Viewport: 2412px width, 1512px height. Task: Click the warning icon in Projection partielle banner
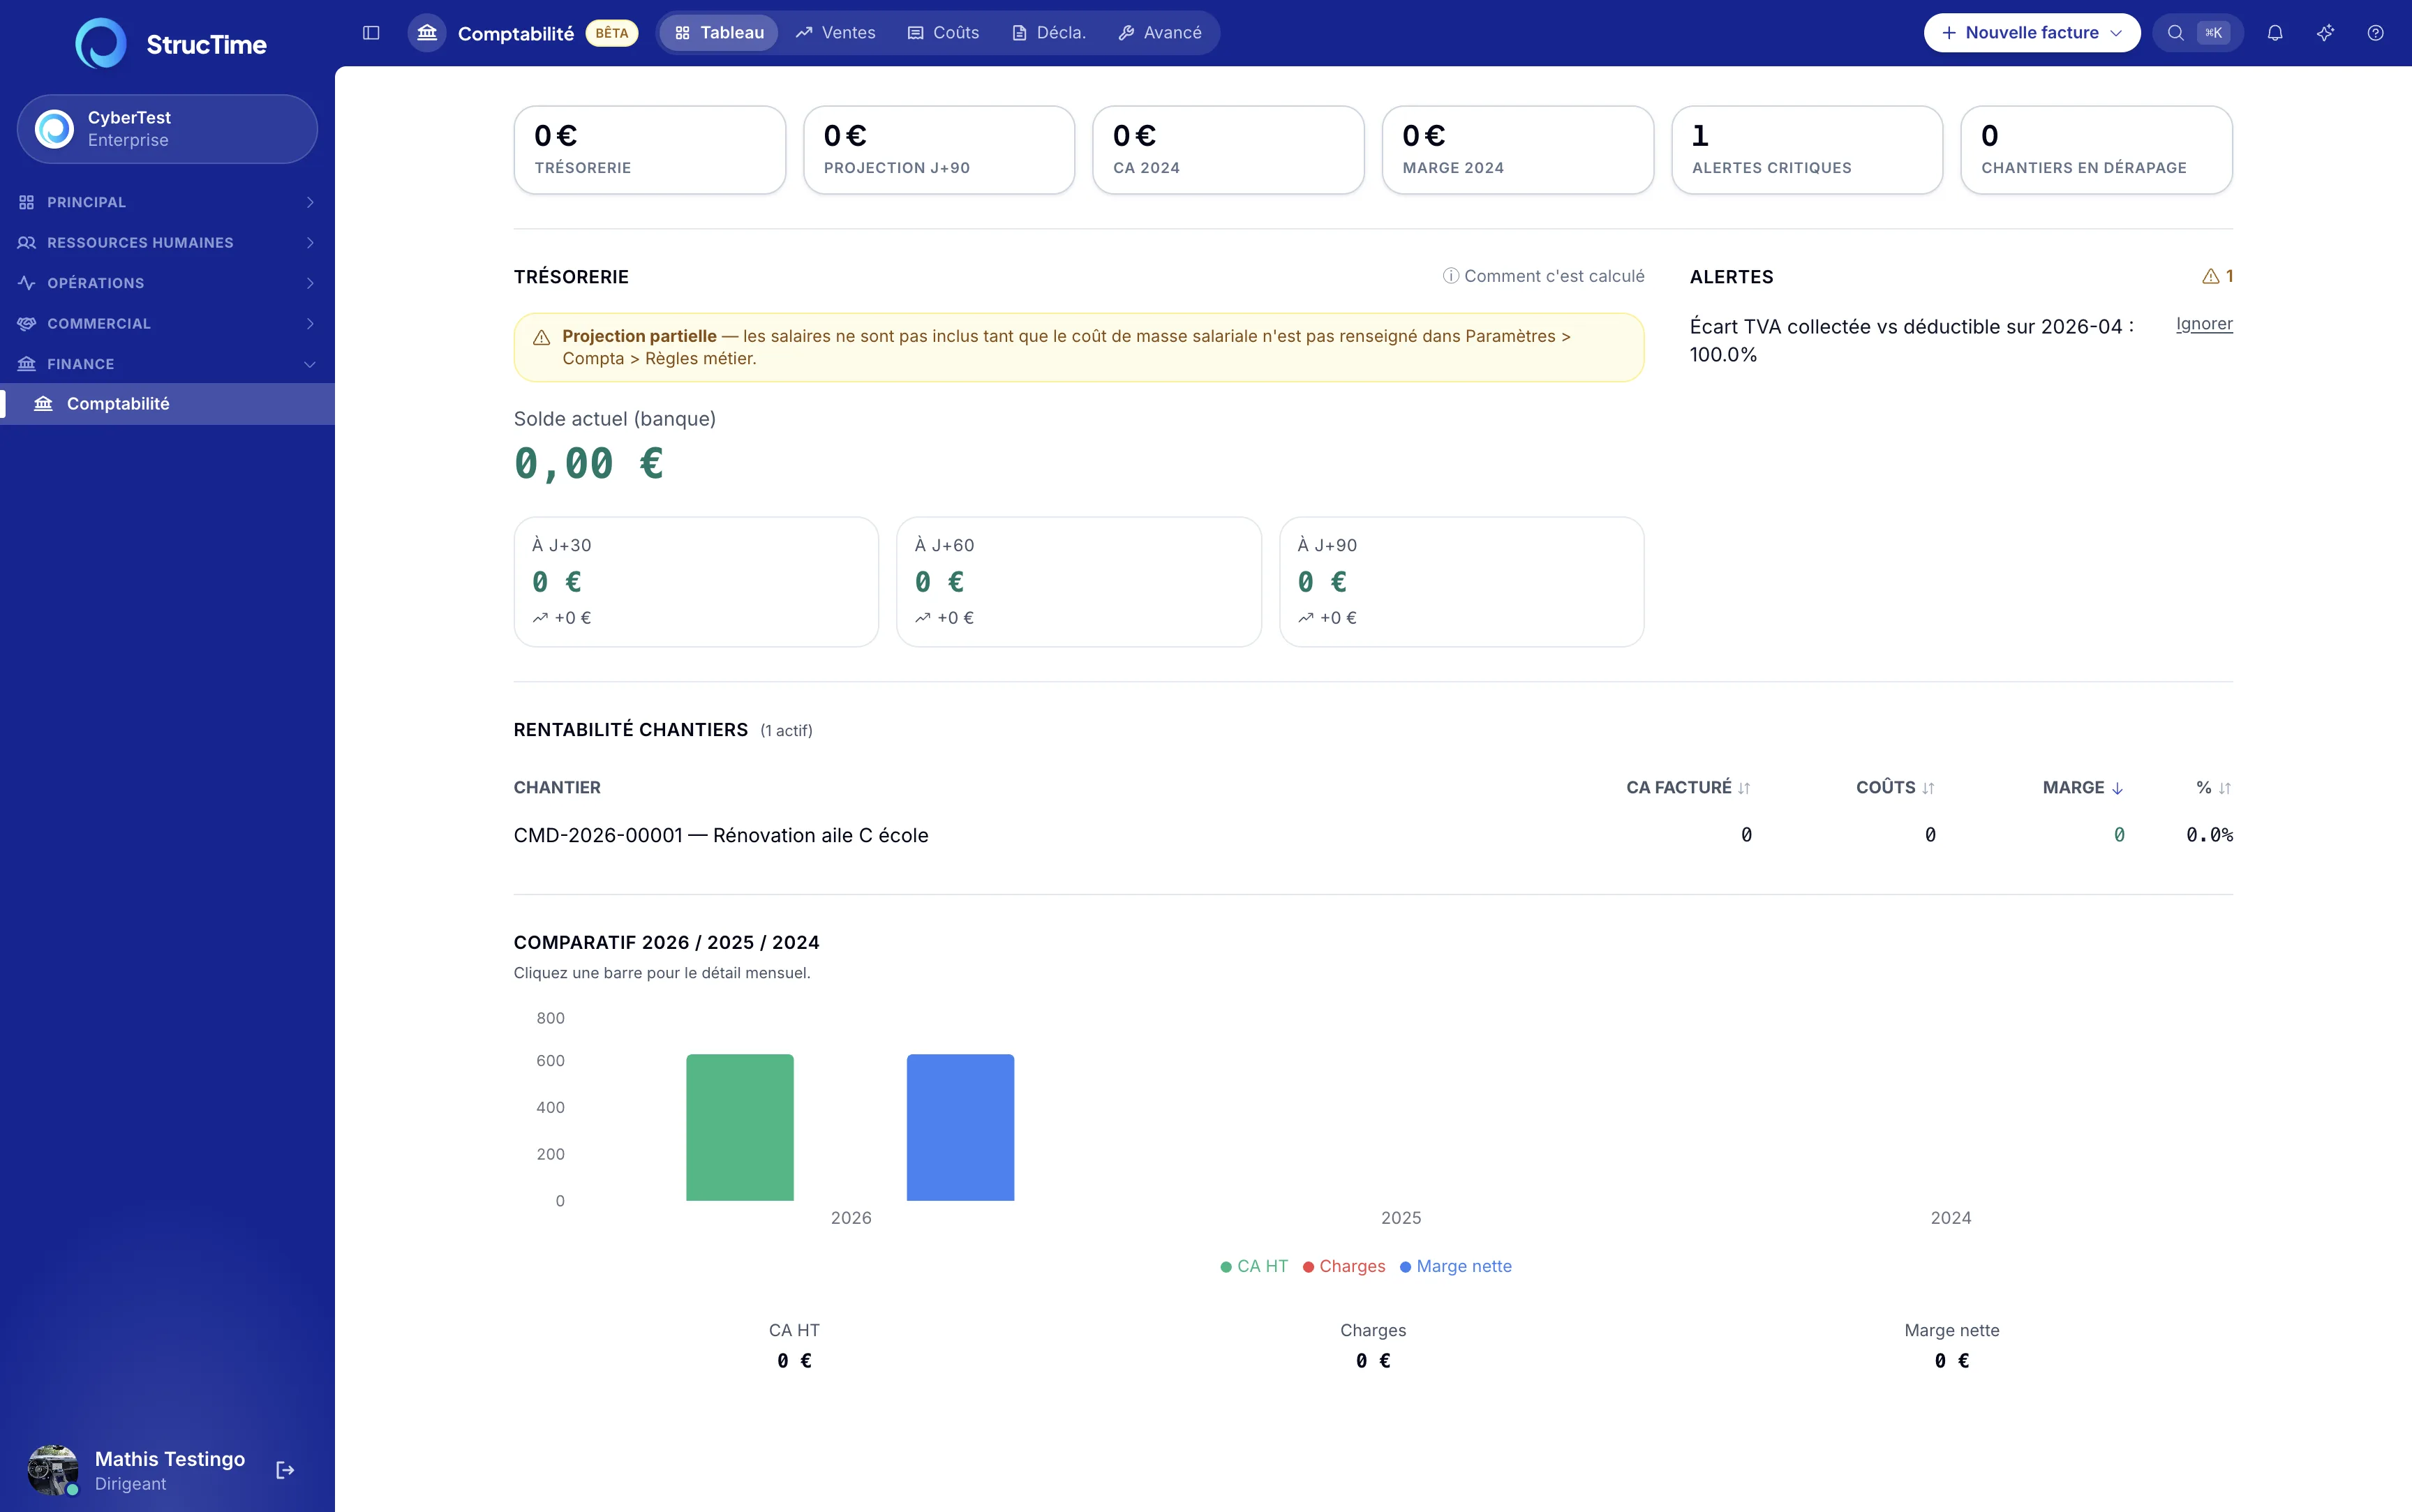pos(541,338)
